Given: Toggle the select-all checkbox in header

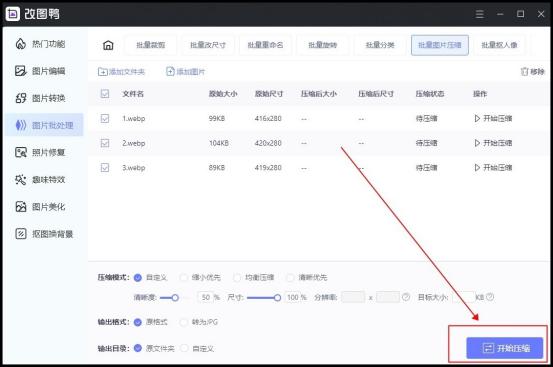Looking at the screenshot, I should pos(105,94).
